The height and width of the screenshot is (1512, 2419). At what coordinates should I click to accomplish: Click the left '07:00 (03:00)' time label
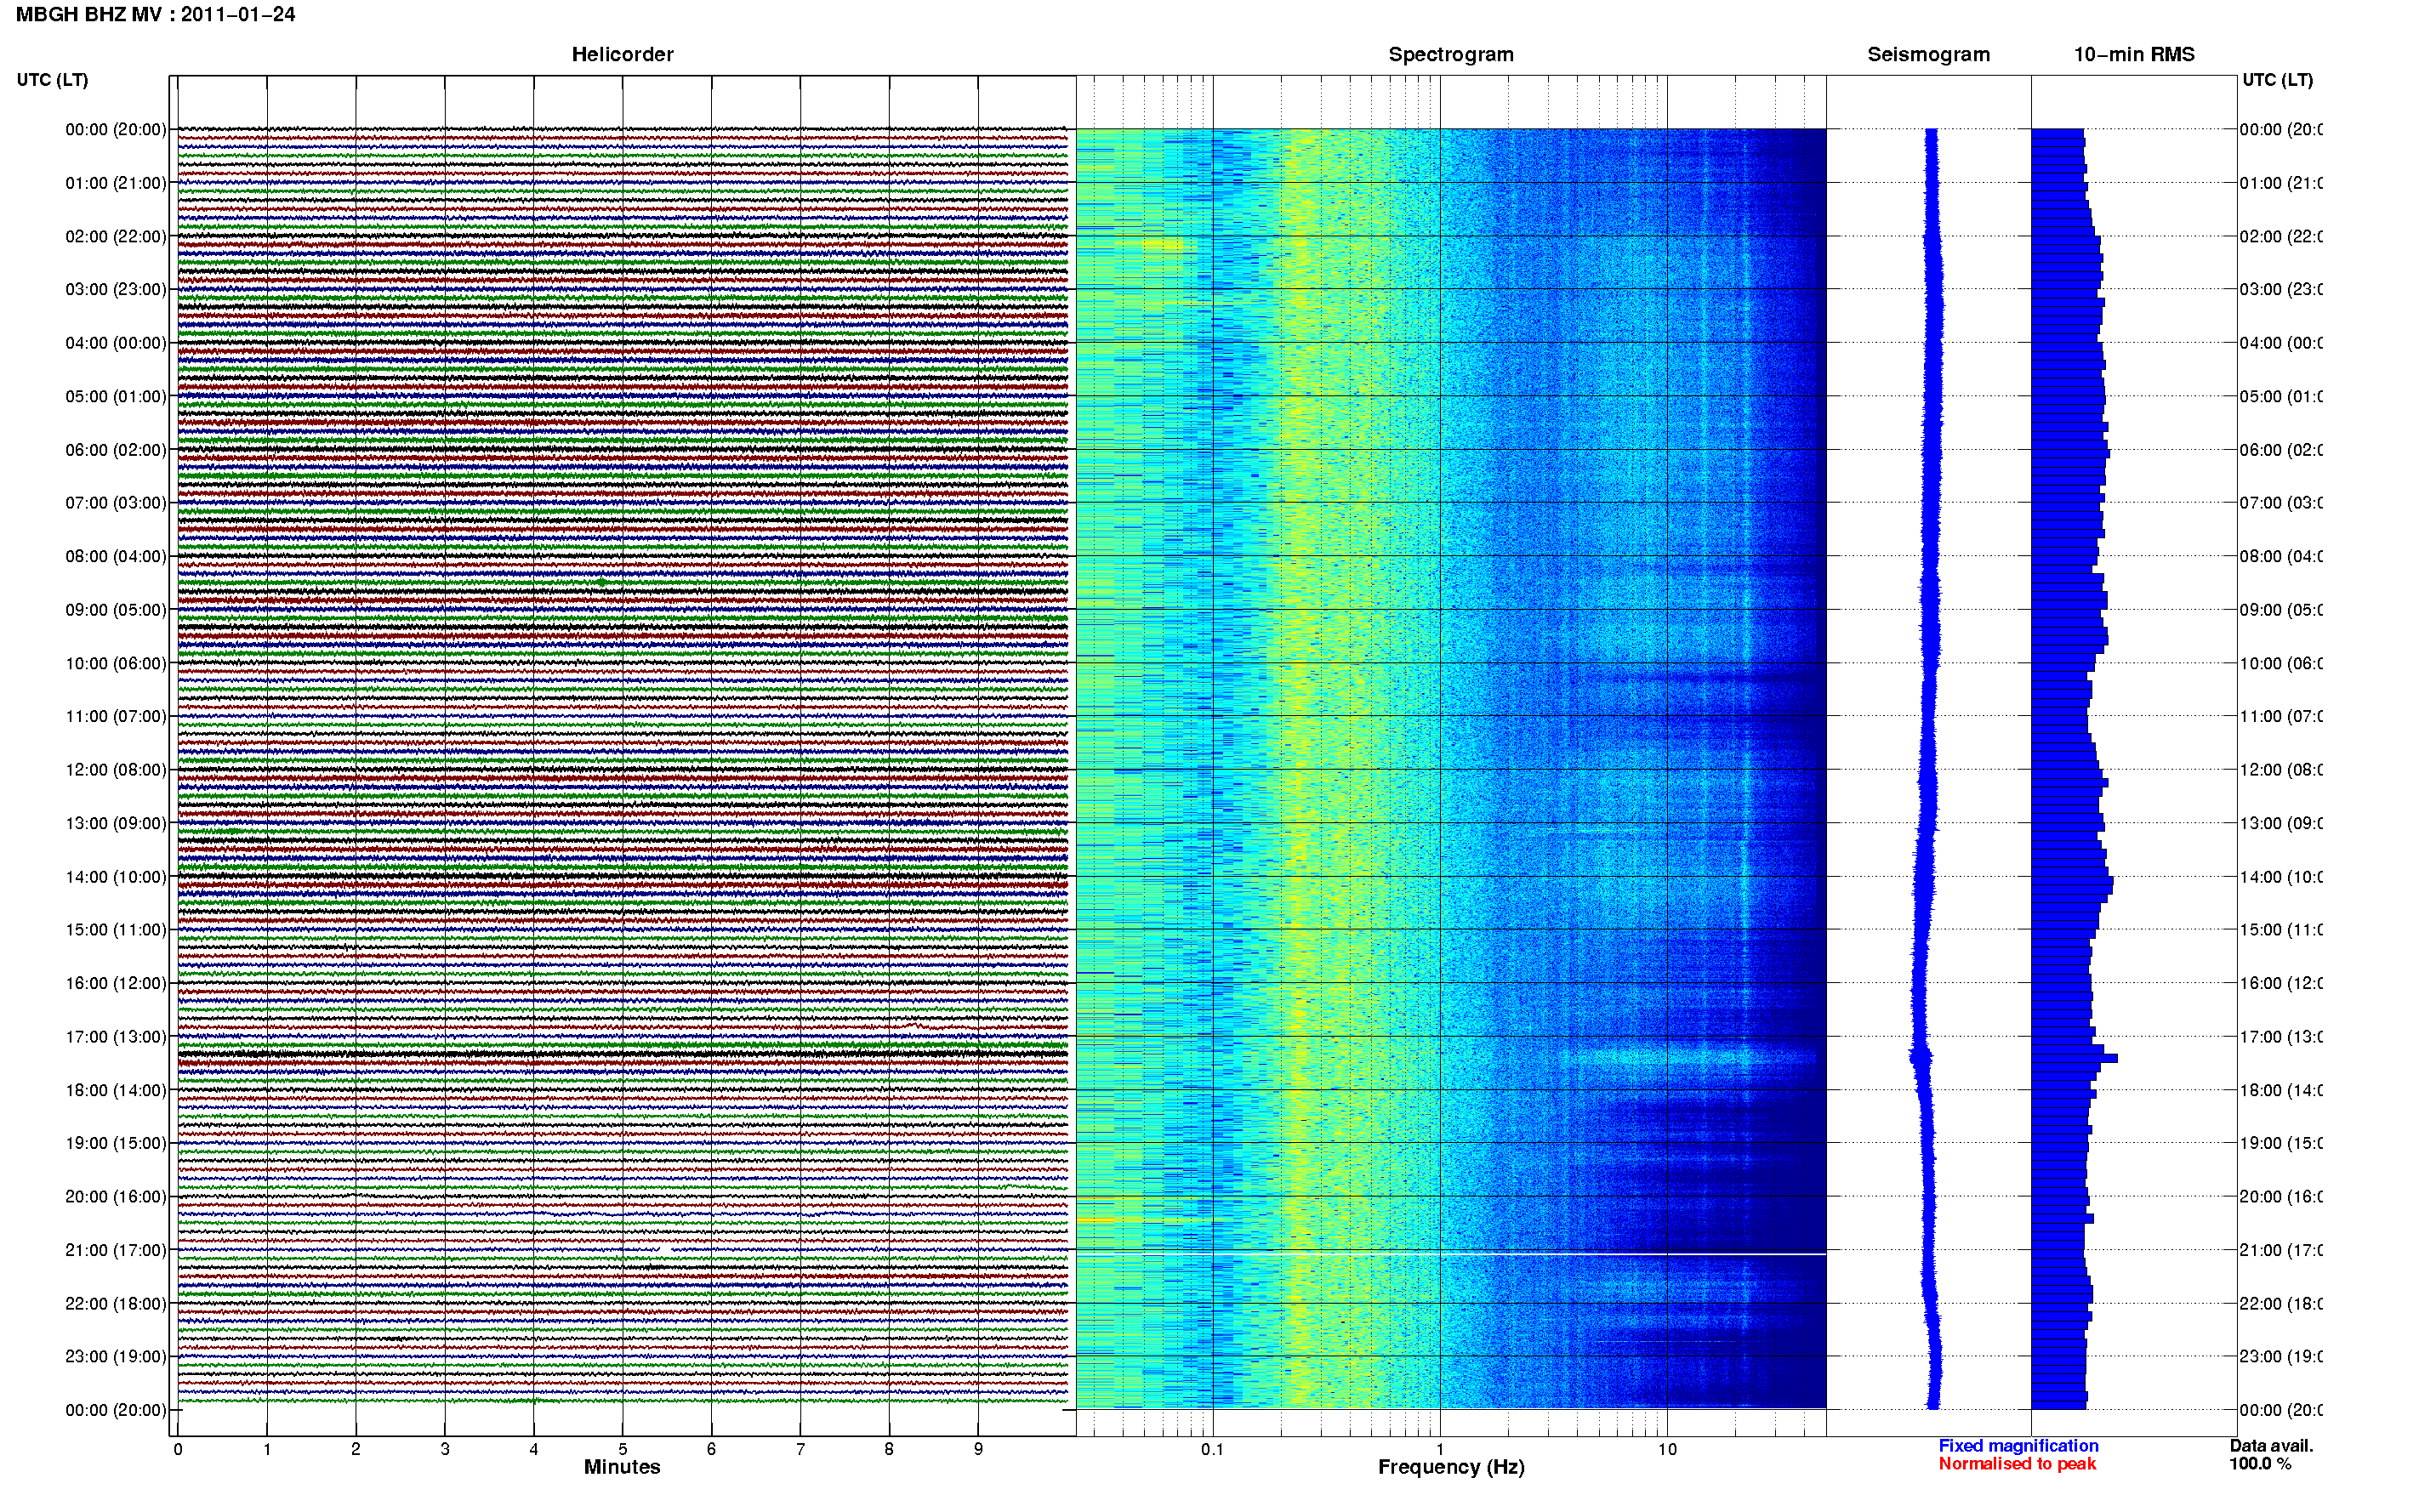click(116, 502)
